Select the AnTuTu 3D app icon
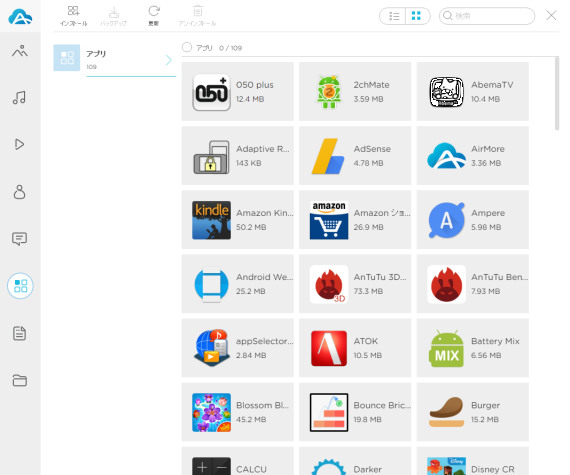The image size is (570, 475). (x=329, y=285)
